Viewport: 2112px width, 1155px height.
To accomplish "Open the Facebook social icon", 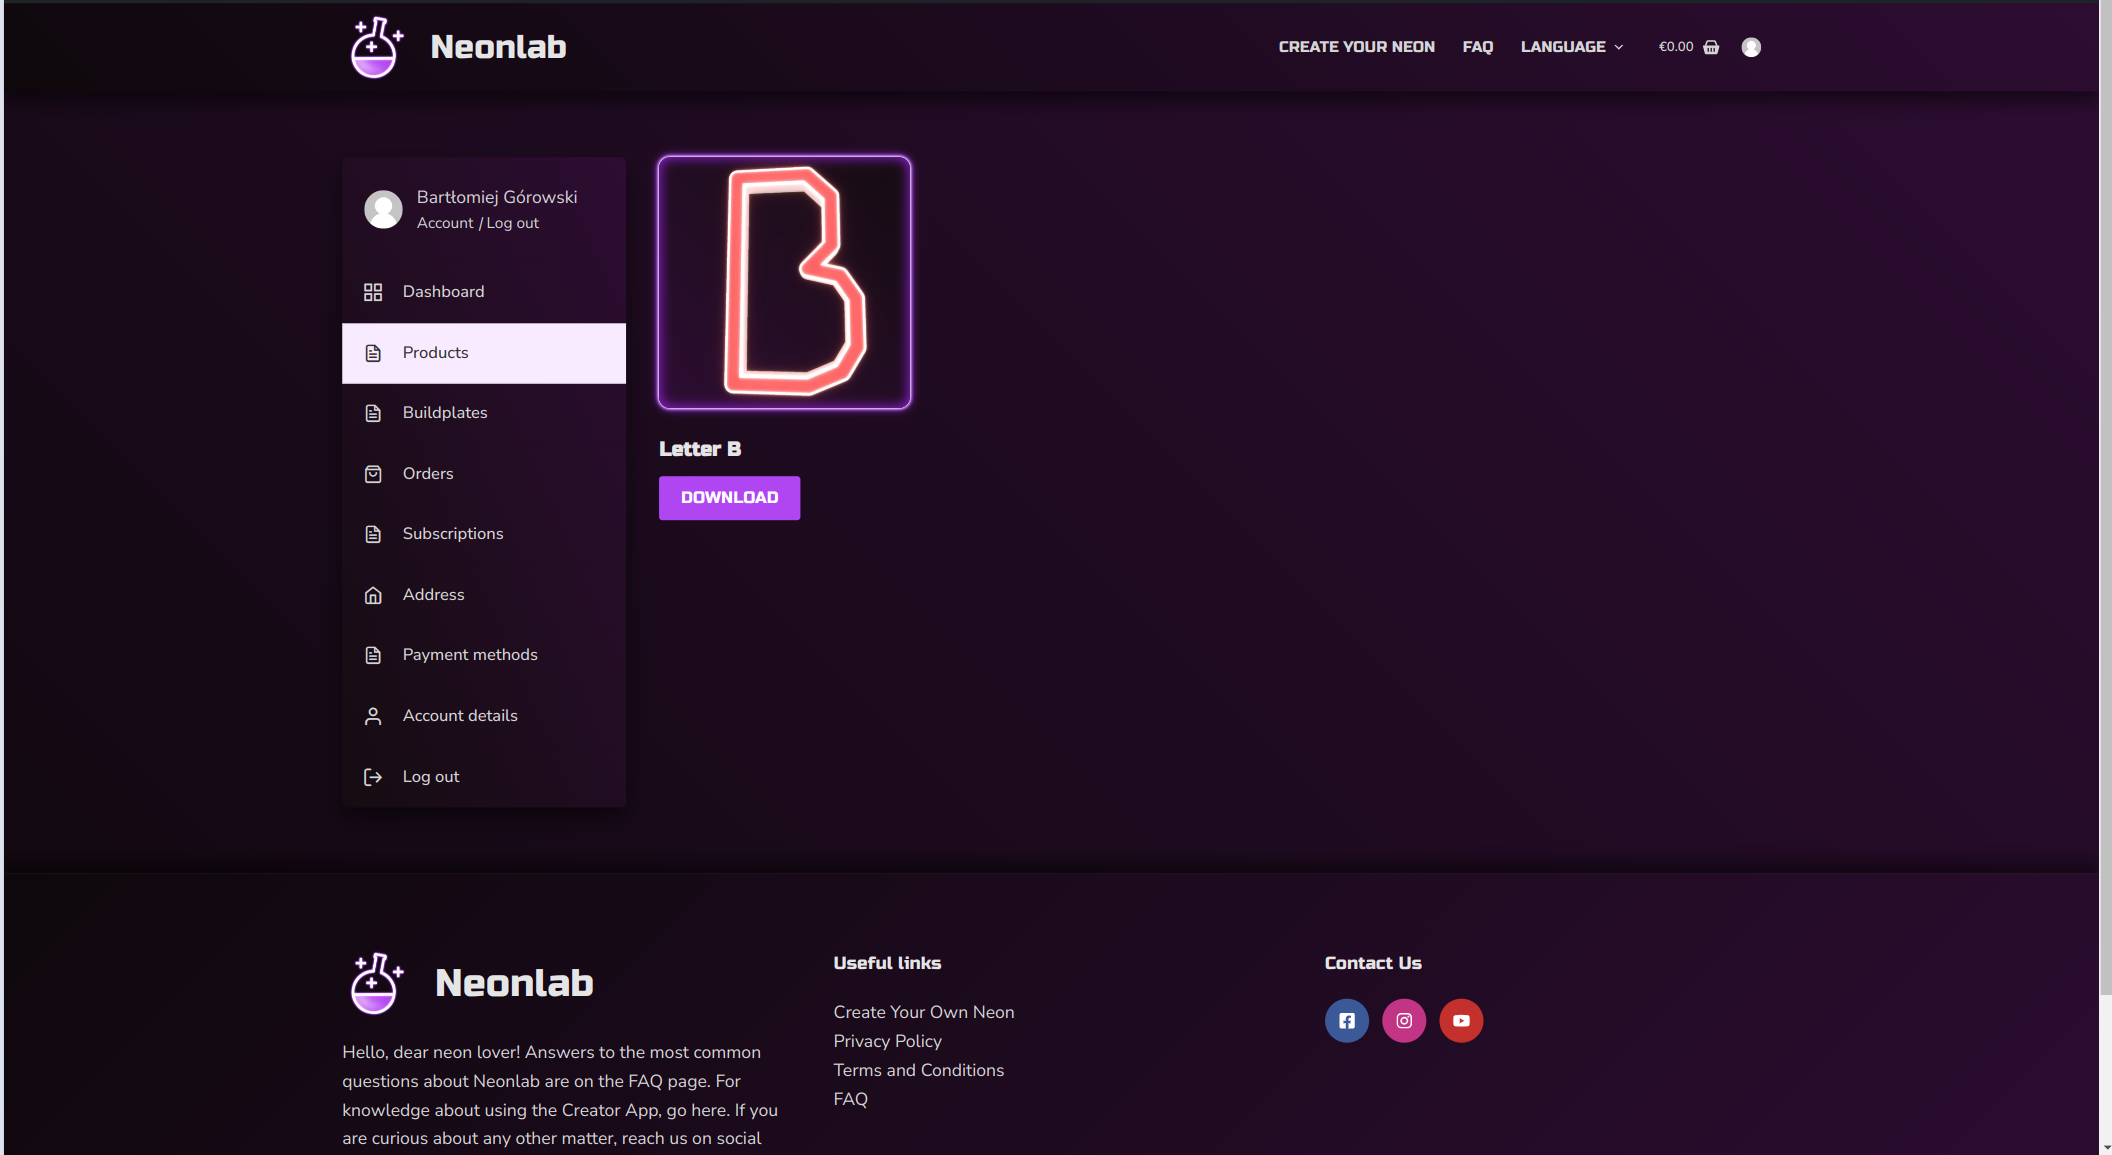I will (x=1346, y=1020).
